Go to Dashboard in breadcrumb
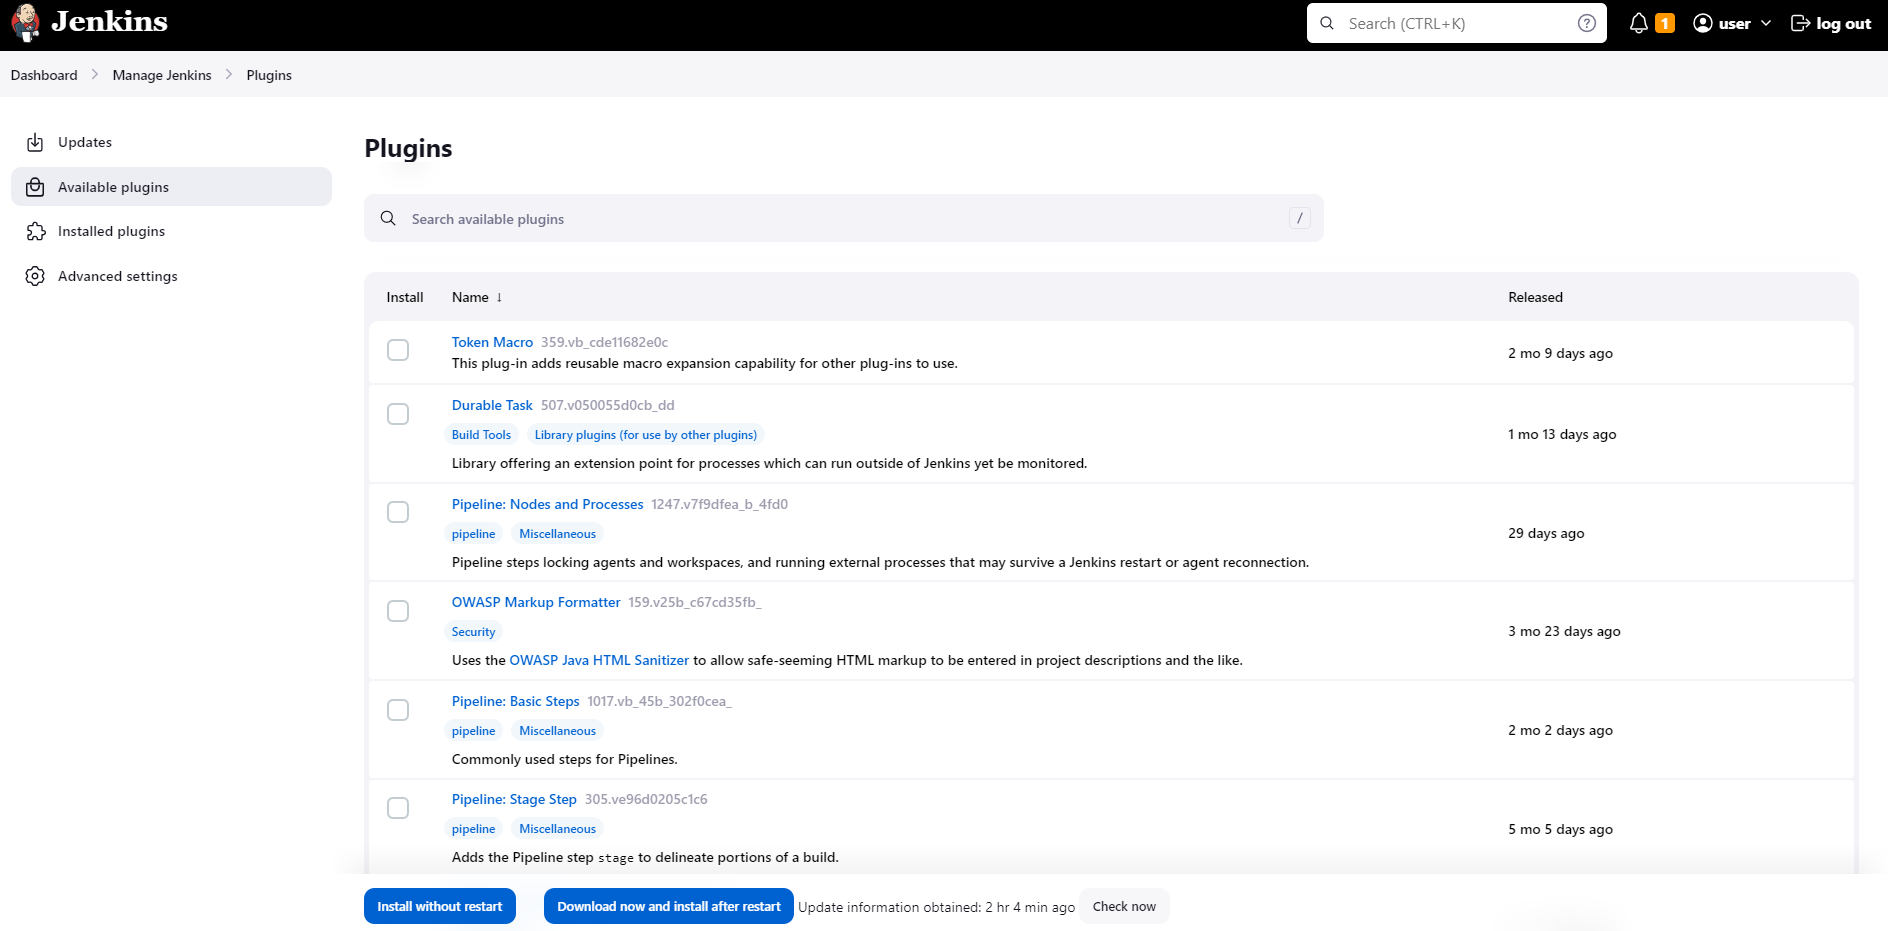1888x931 pixels. 44,75
